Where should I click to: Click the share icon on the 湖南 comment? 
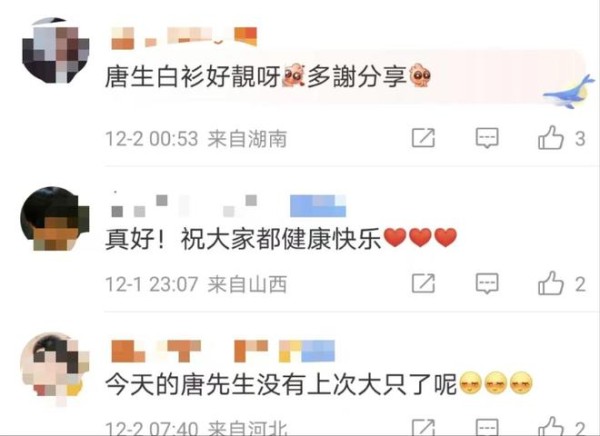423,138
